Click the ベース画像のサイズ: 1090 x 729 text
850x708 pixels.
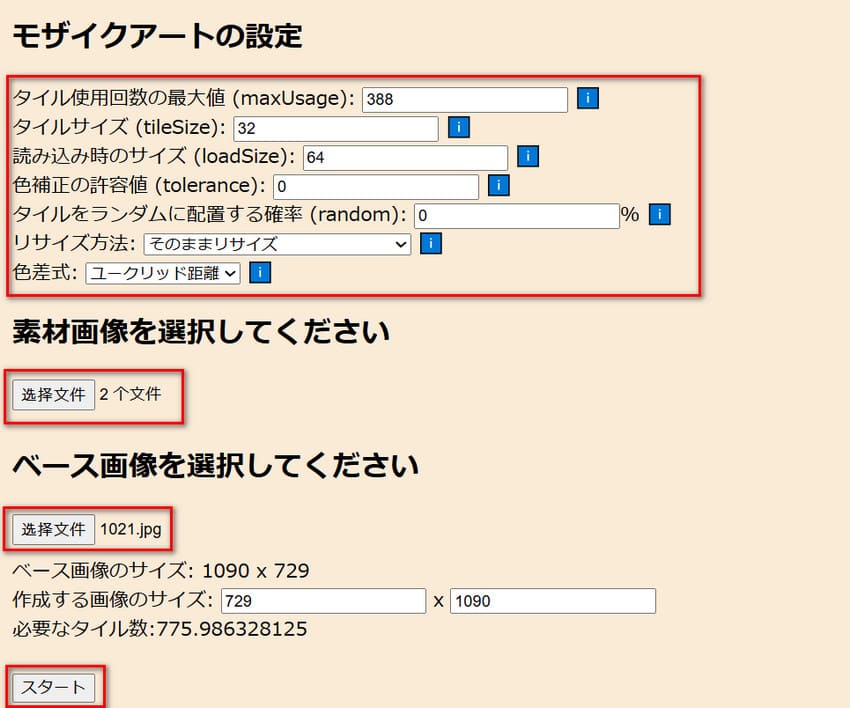pyautogui.click(x=161, y=570)
